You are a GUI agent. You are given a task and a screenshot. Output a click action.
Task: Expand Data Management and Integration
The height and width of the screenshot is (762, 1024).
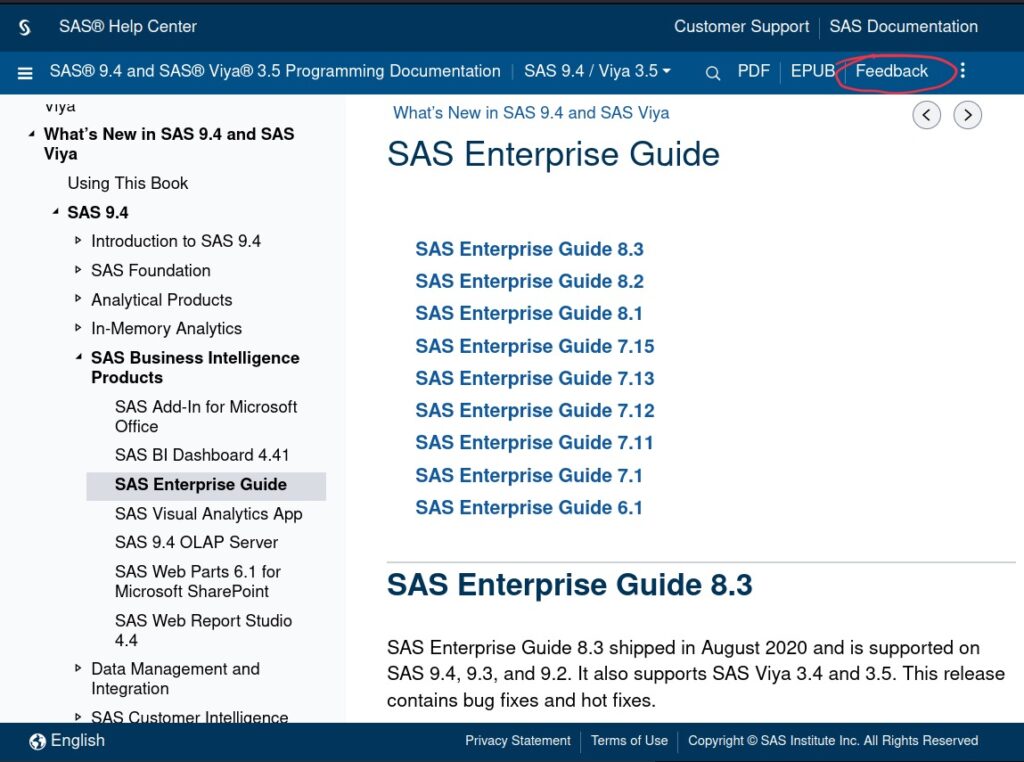[78, 668]
